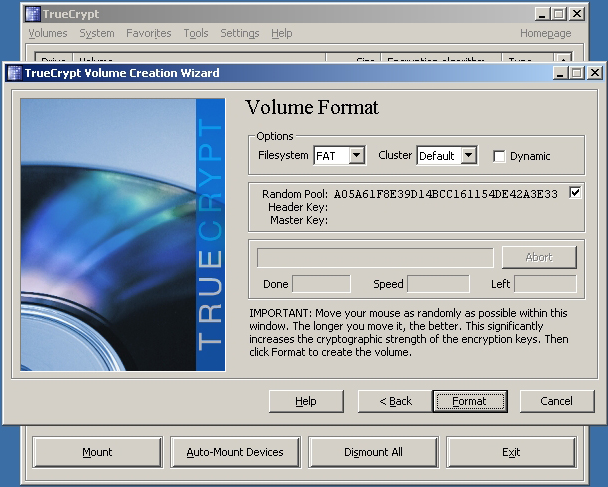The image size is (608, 487).
Task: Click the format progress bar
Action: (x=375, y=258)
